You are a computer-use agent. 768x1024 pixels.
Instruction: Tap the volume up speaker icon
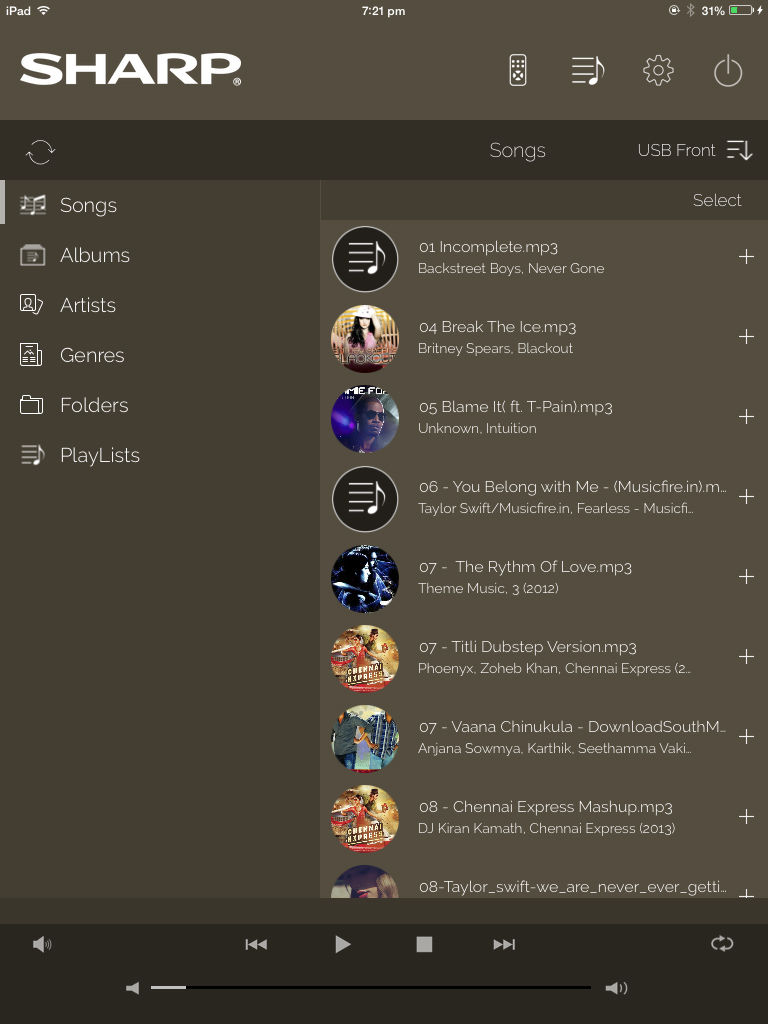616,988
